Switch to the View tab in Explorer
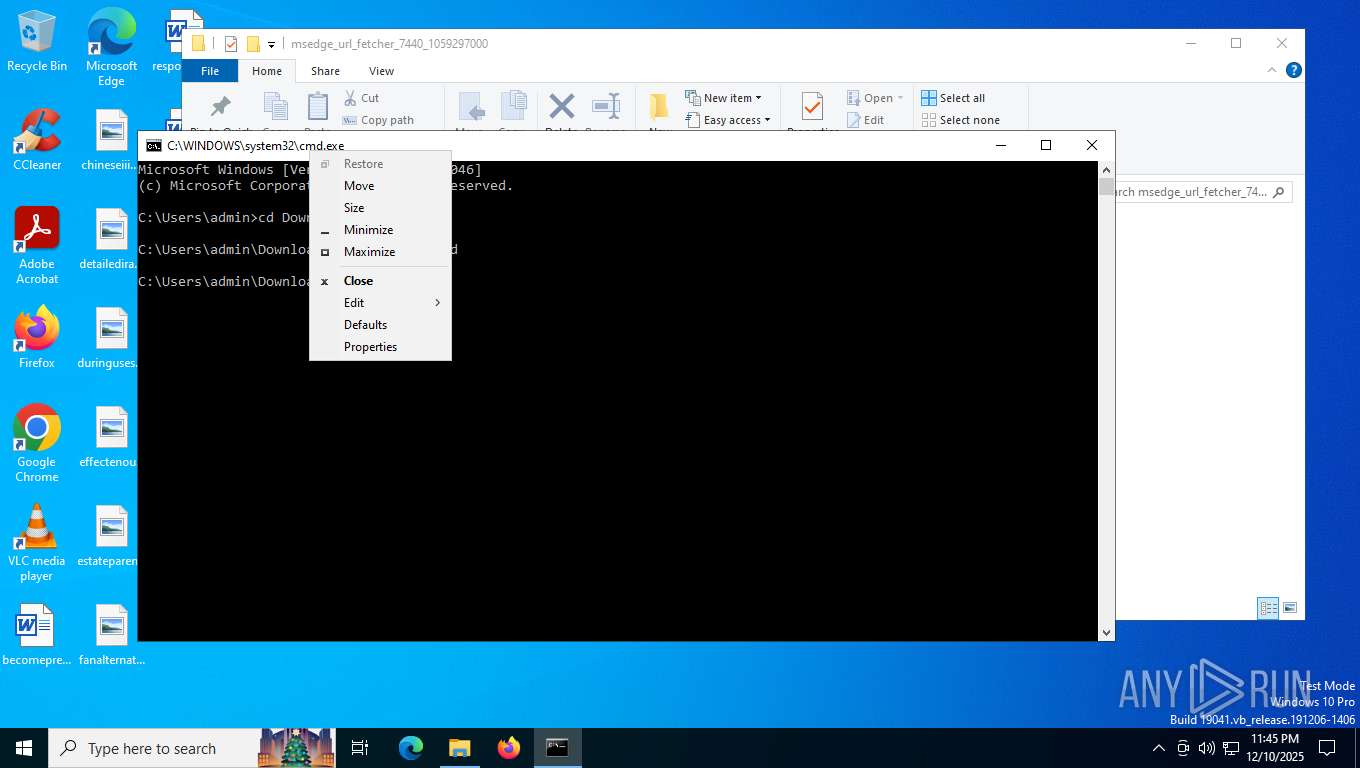Screen dimensions: 1360x768 [x=381, y=71]
